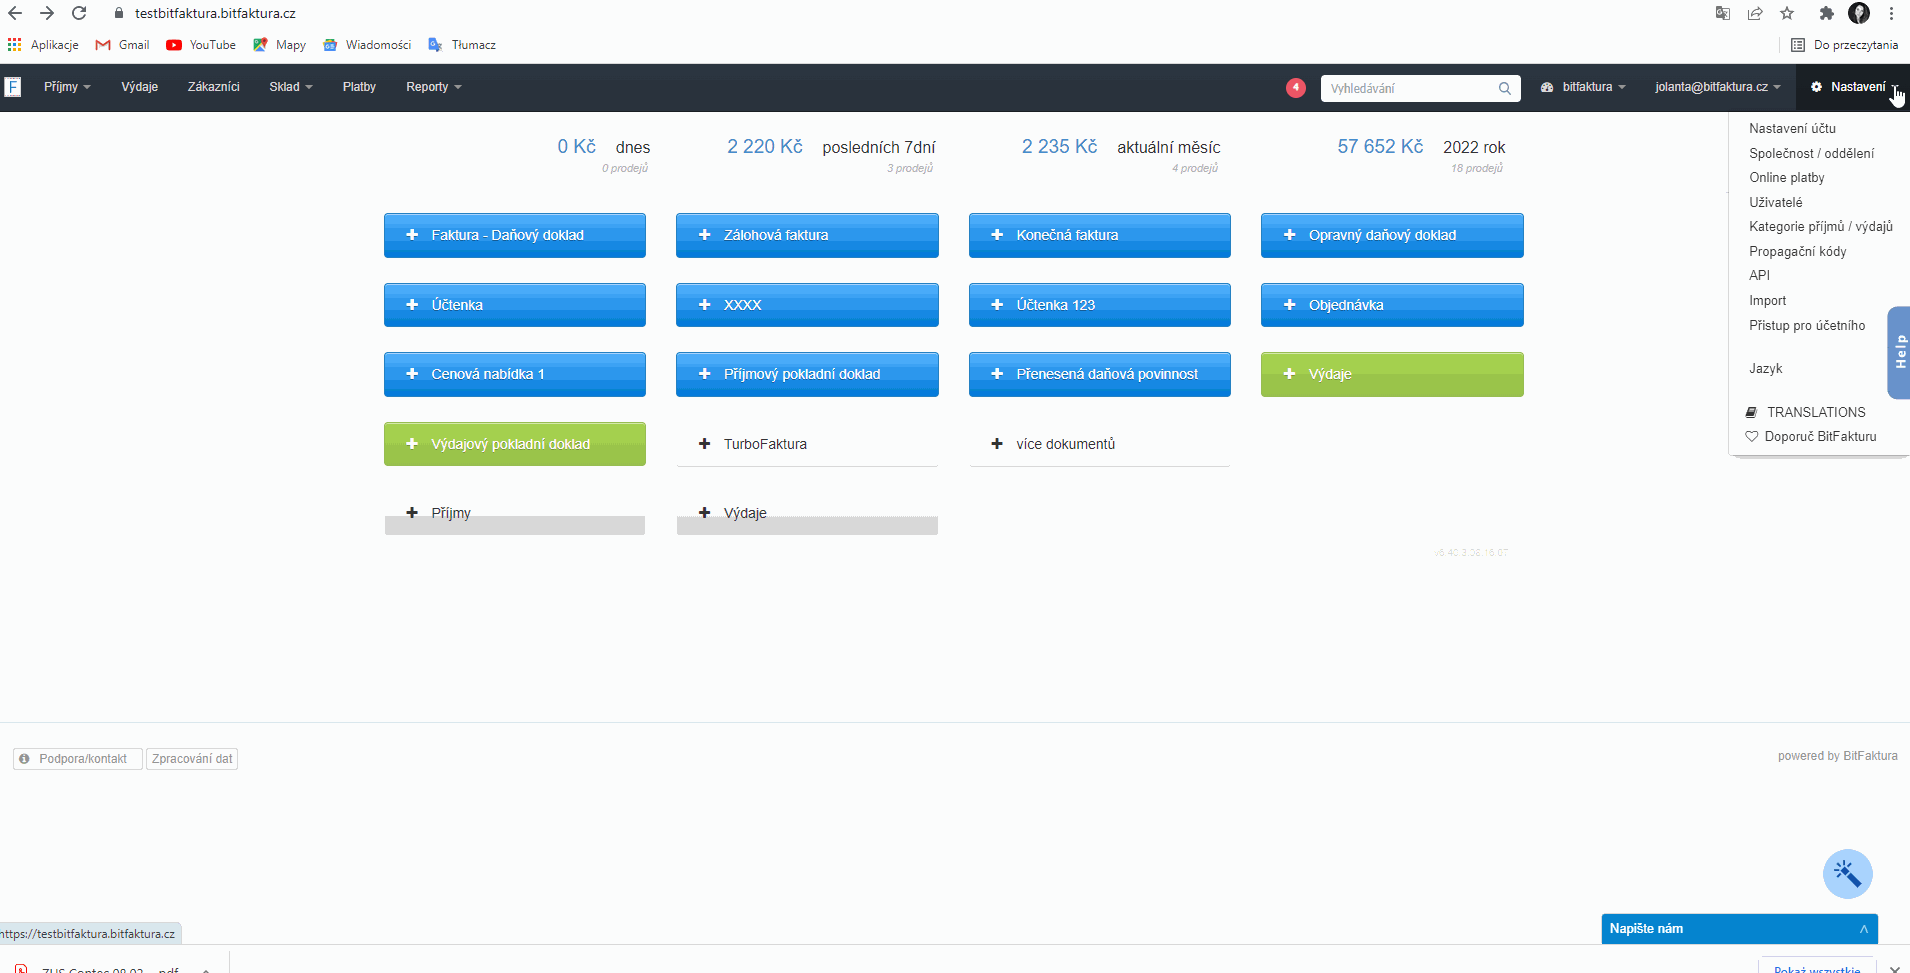The image size is (1910, 973).
Task: Toggle the Nastavení settings dropdown
Action: click(x=1853, y=87)
